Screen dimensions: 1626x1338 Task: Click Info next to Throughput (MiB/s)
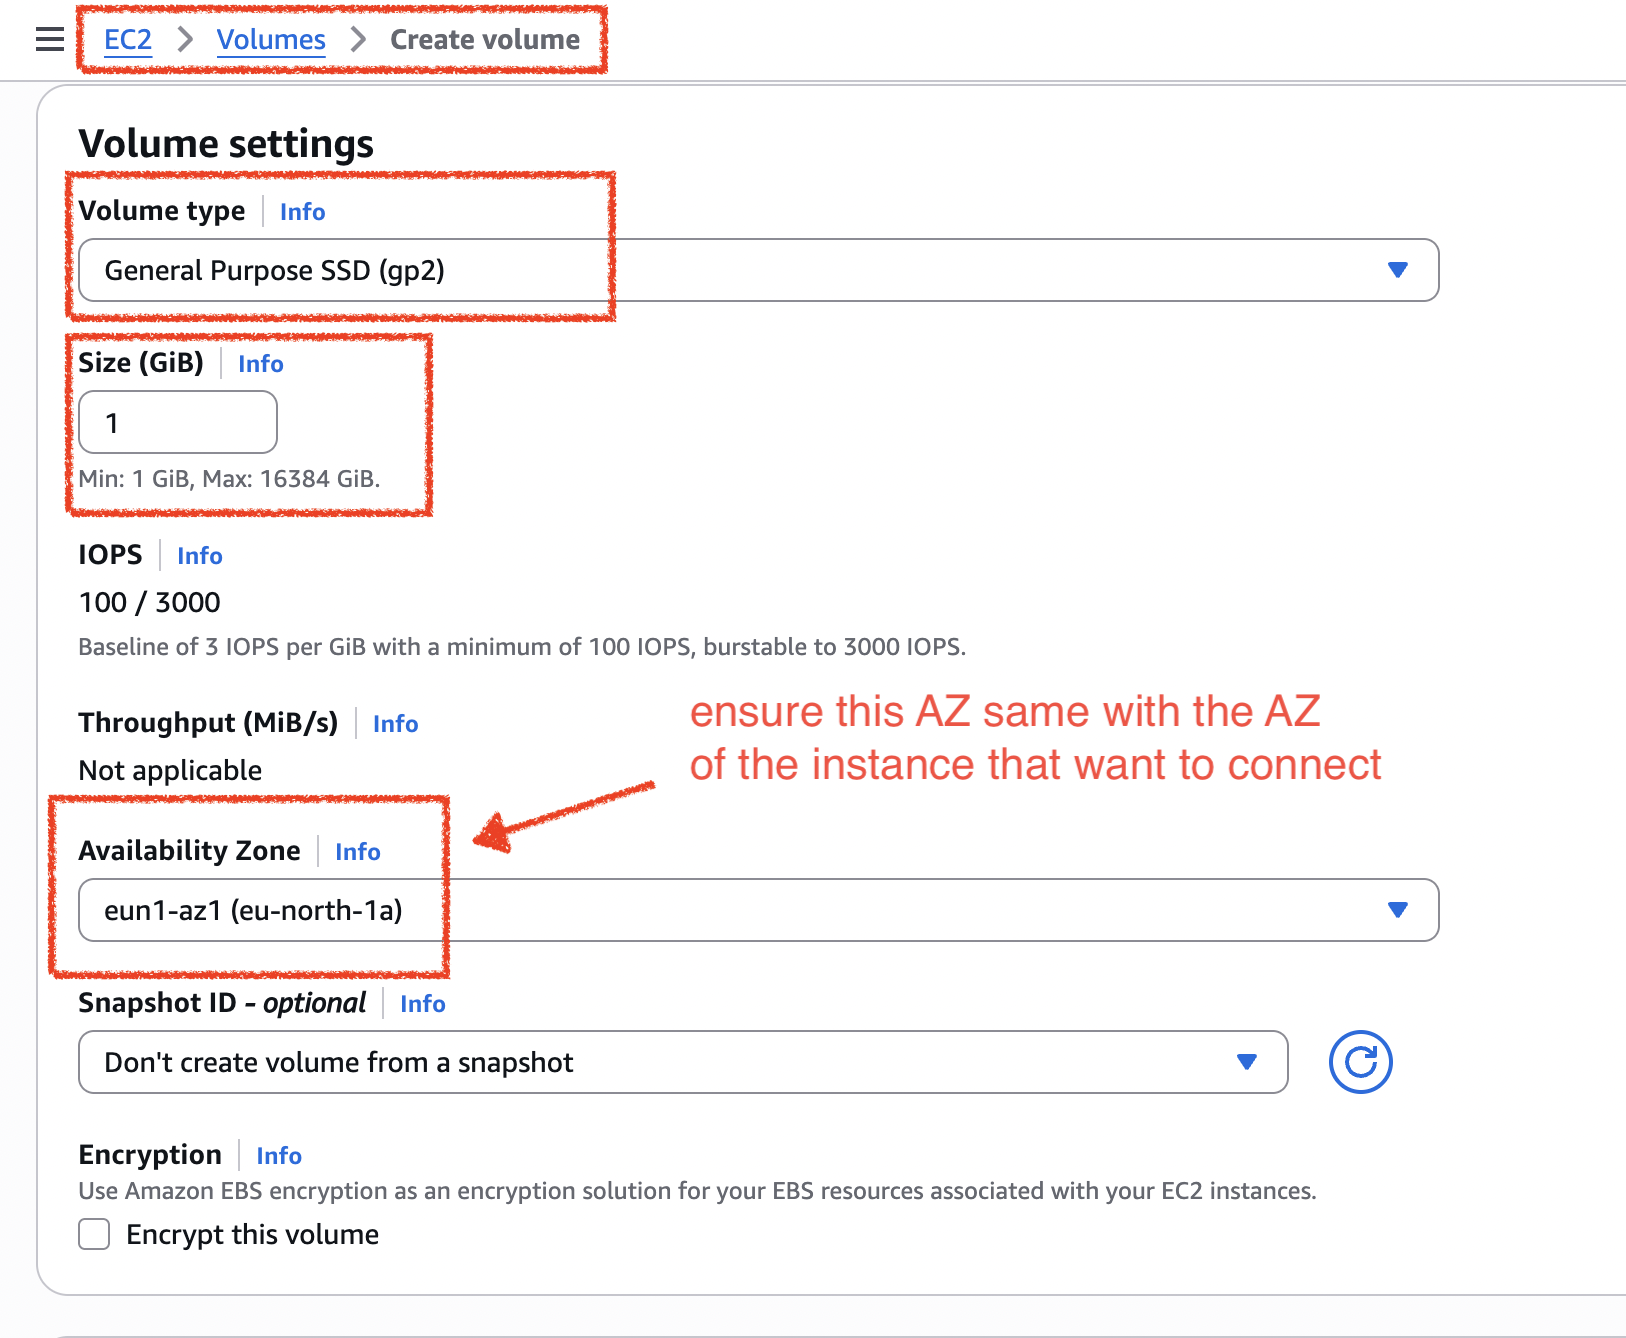394,723
